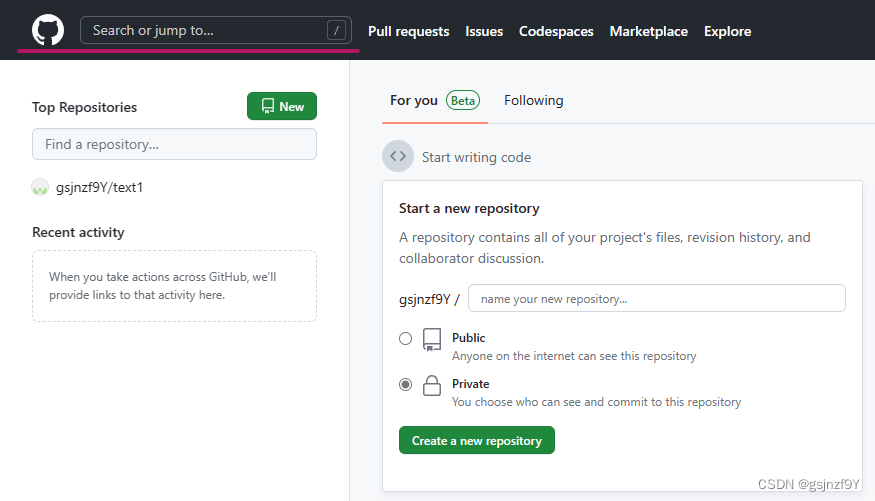Navigate to Explore in the header
The height and width of the screenshot is (501, 875).
(x=727, y=31)
